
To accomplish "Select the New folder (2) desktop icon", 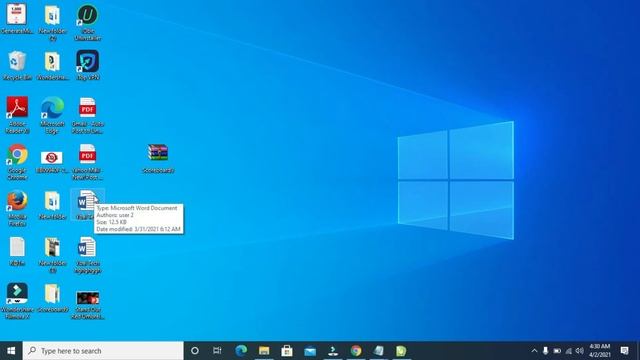I will [x=52, y=16].
